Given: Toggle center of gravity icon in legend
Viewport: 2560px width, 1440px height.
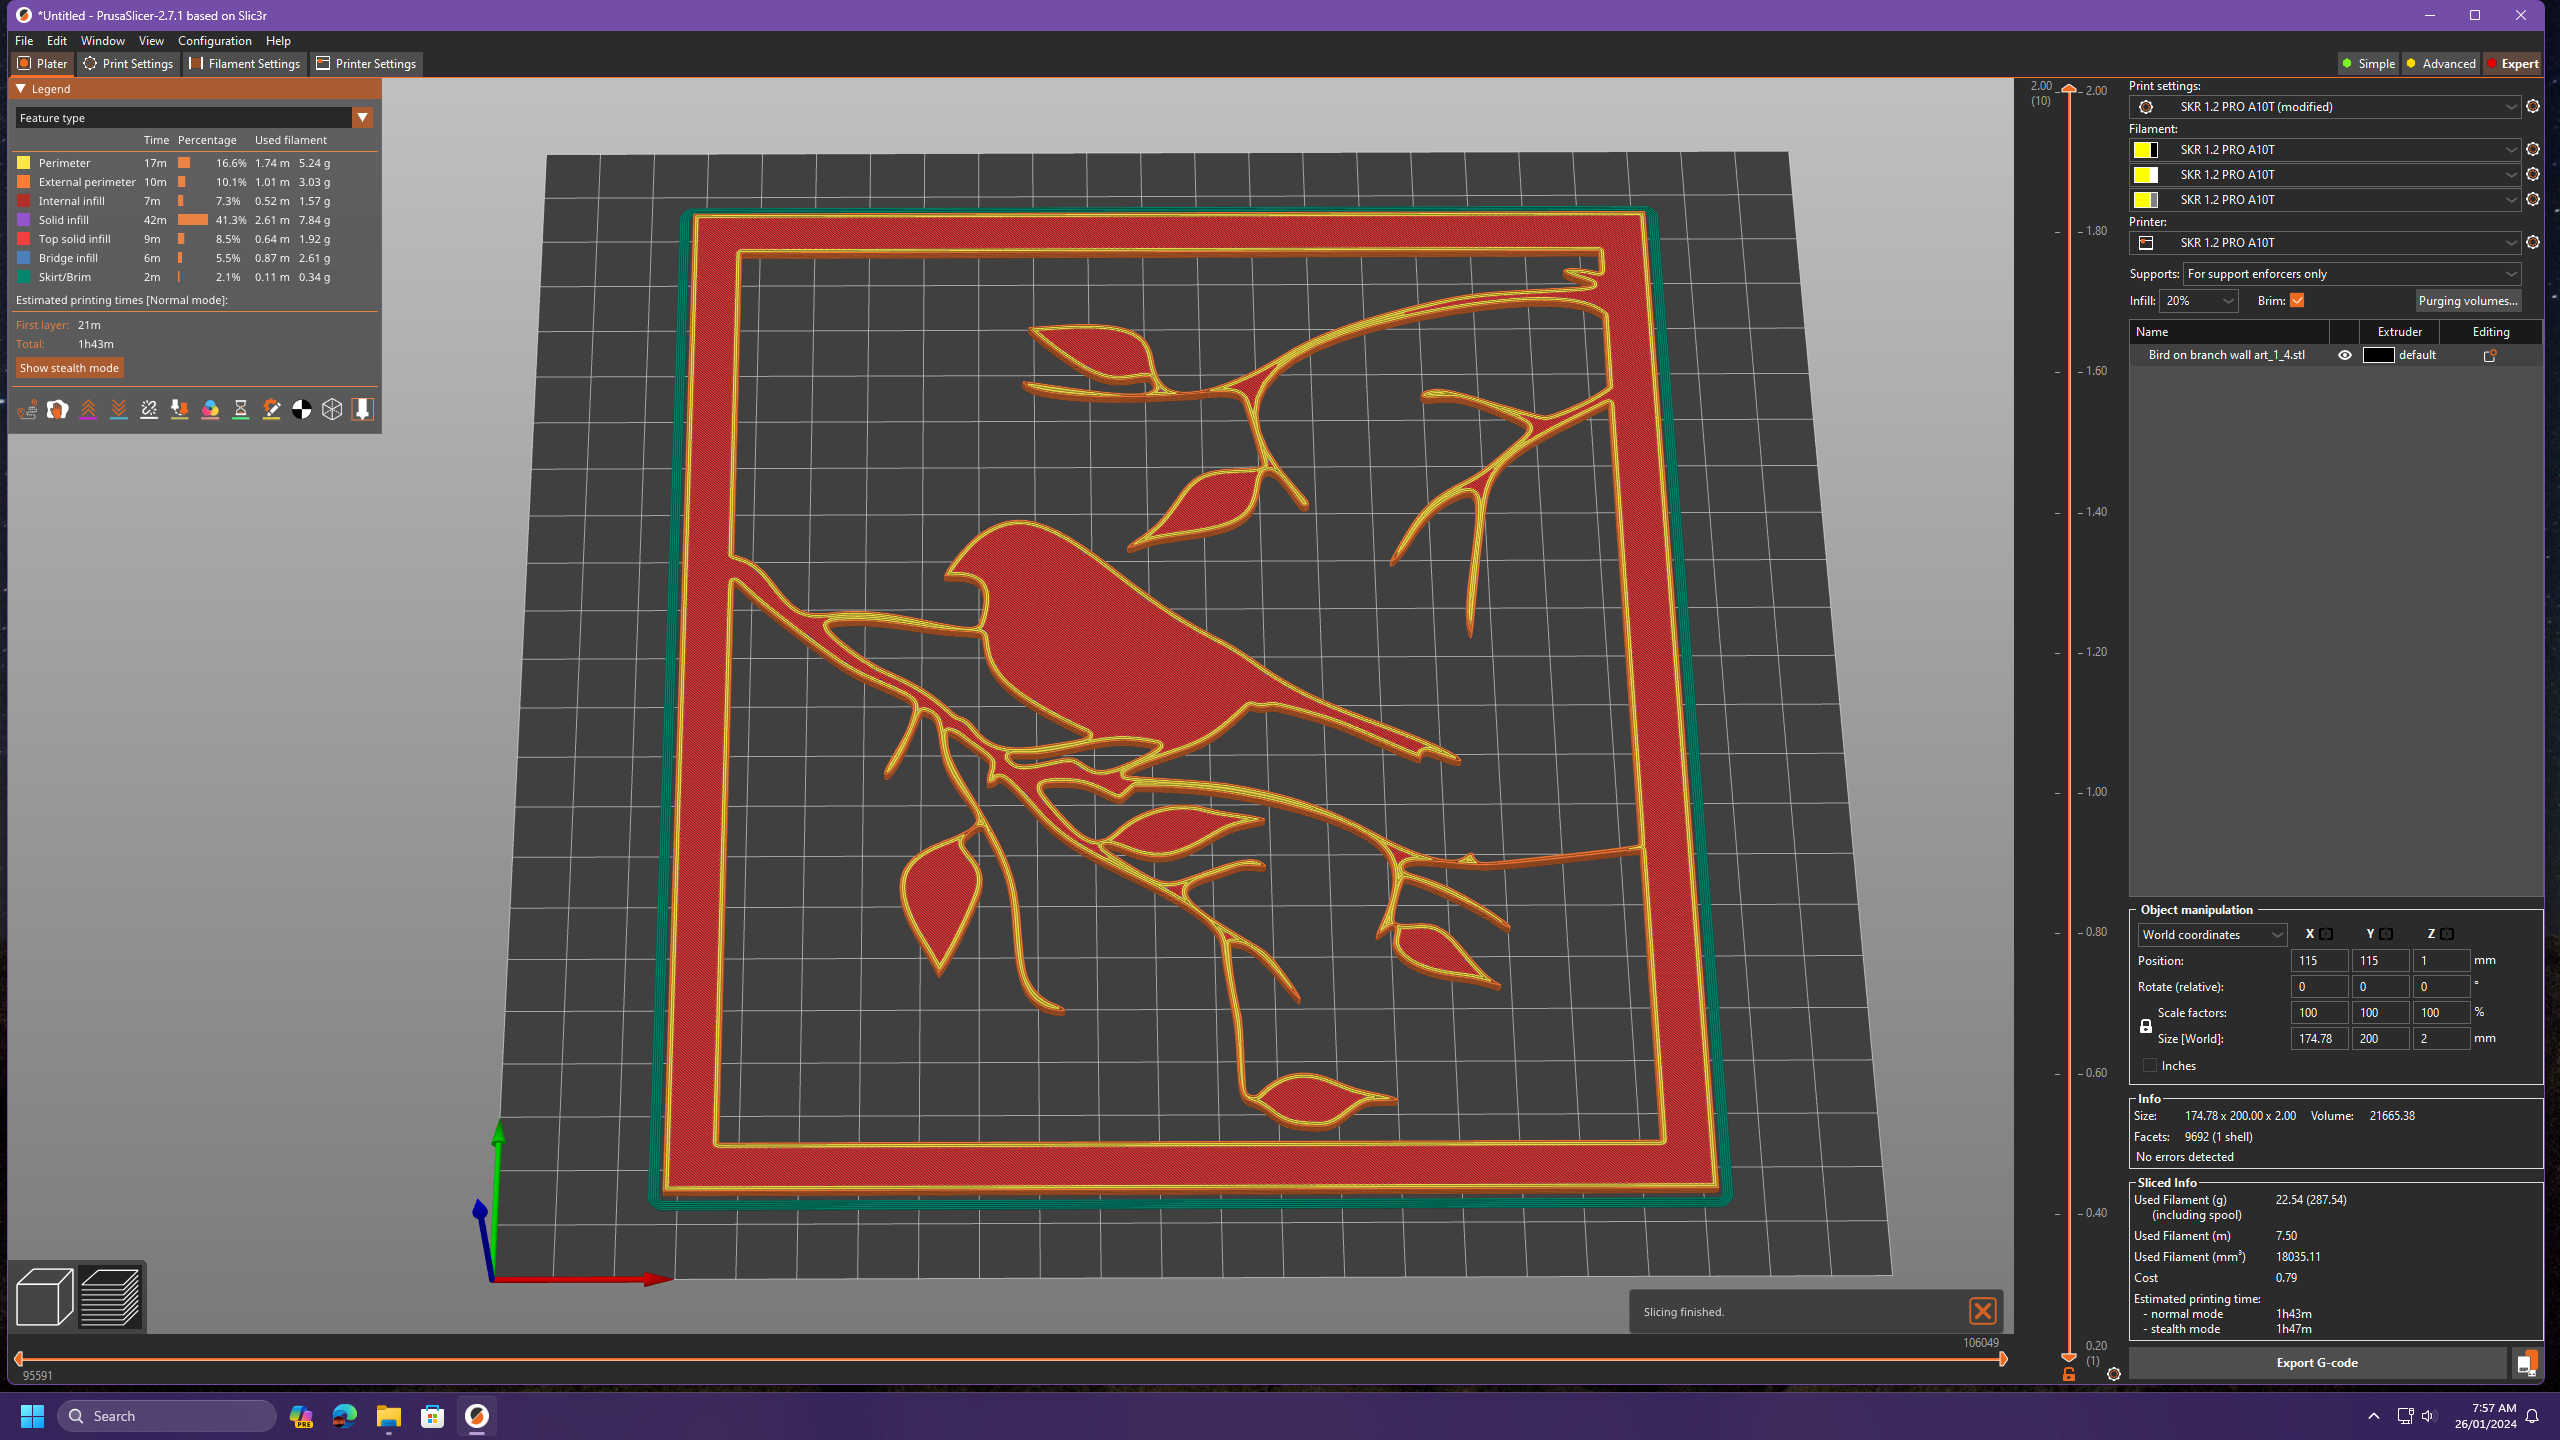Looking at the screenshot, I should 302,409.
